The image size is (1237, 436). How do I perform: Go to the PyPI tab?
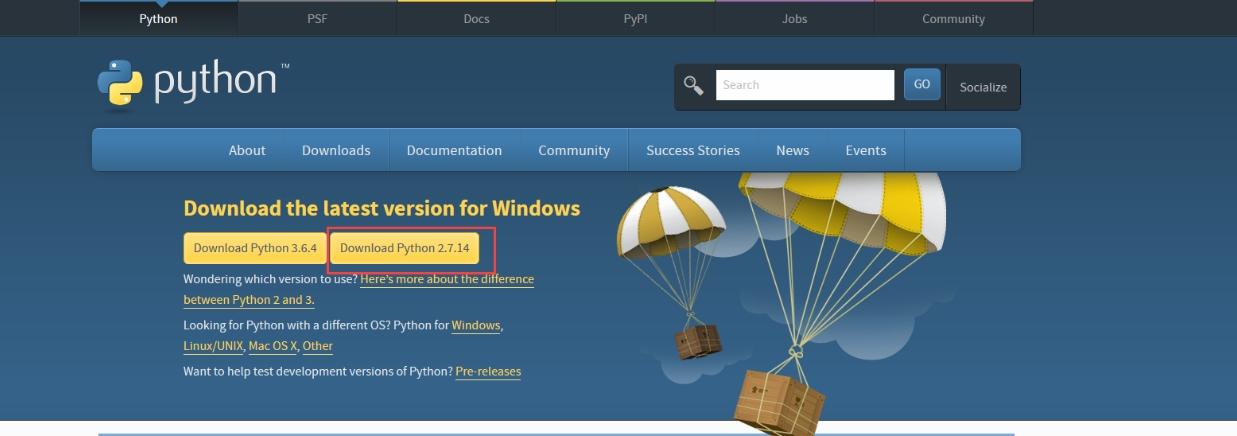pyautogui.click(x=636, y=19)
